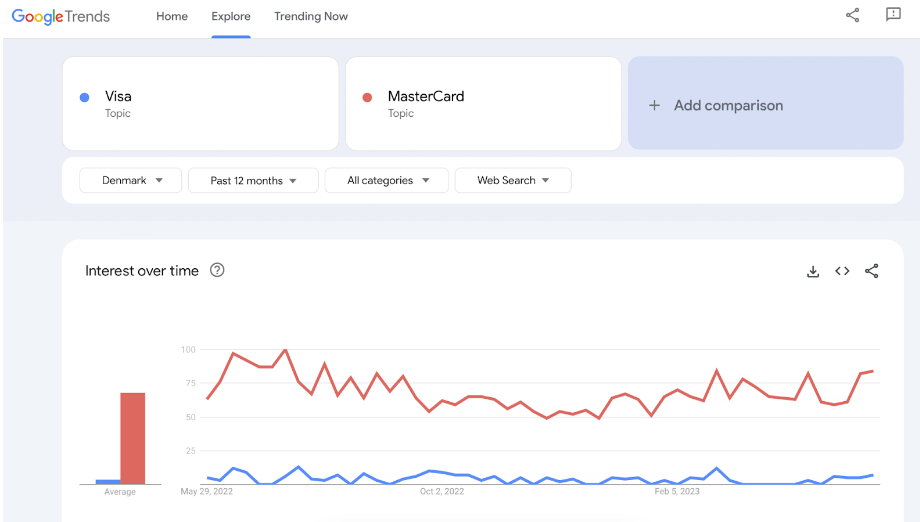This screenshot has height=522, width=920.
Task: Open help for Interest over time
Action: click(x=217, y=270)
